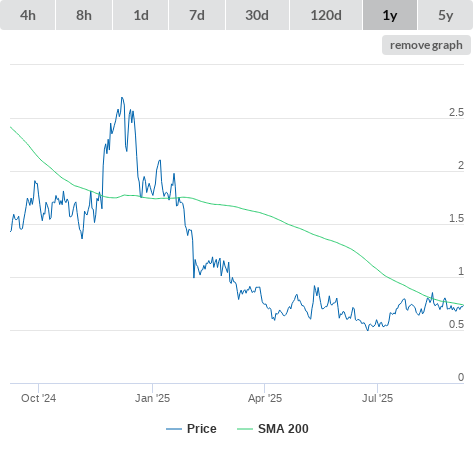The image size is (474, 455).
Task: Click the Oct '24 axis tick label
Action: [x=38, y=398]
